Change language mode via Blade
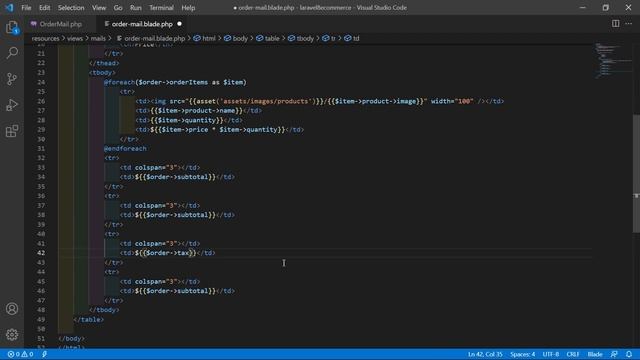 pyautogui.click(x=595, y=354)
